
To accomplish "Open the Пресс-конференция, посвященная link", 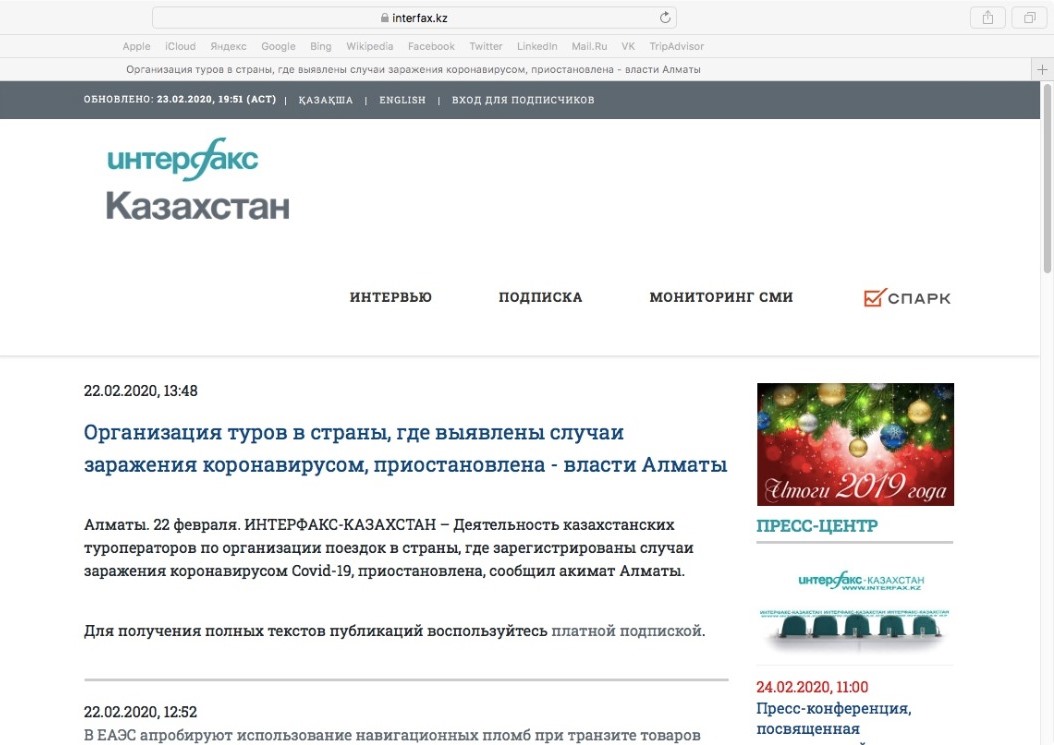I will [834, 718].
